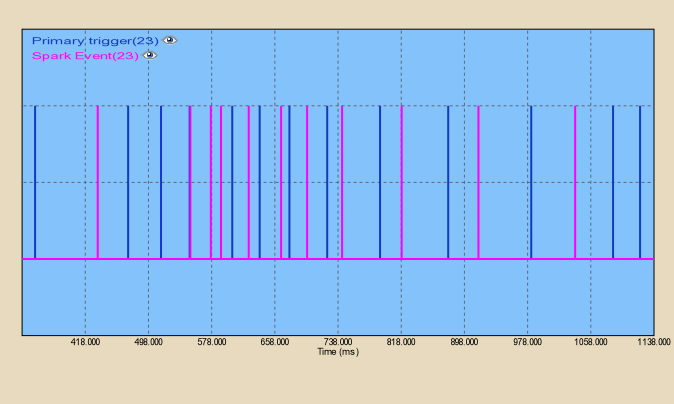
Task: Click the 1138.000 time axis label
Action: pyautogui.click(x=654, y=342)
